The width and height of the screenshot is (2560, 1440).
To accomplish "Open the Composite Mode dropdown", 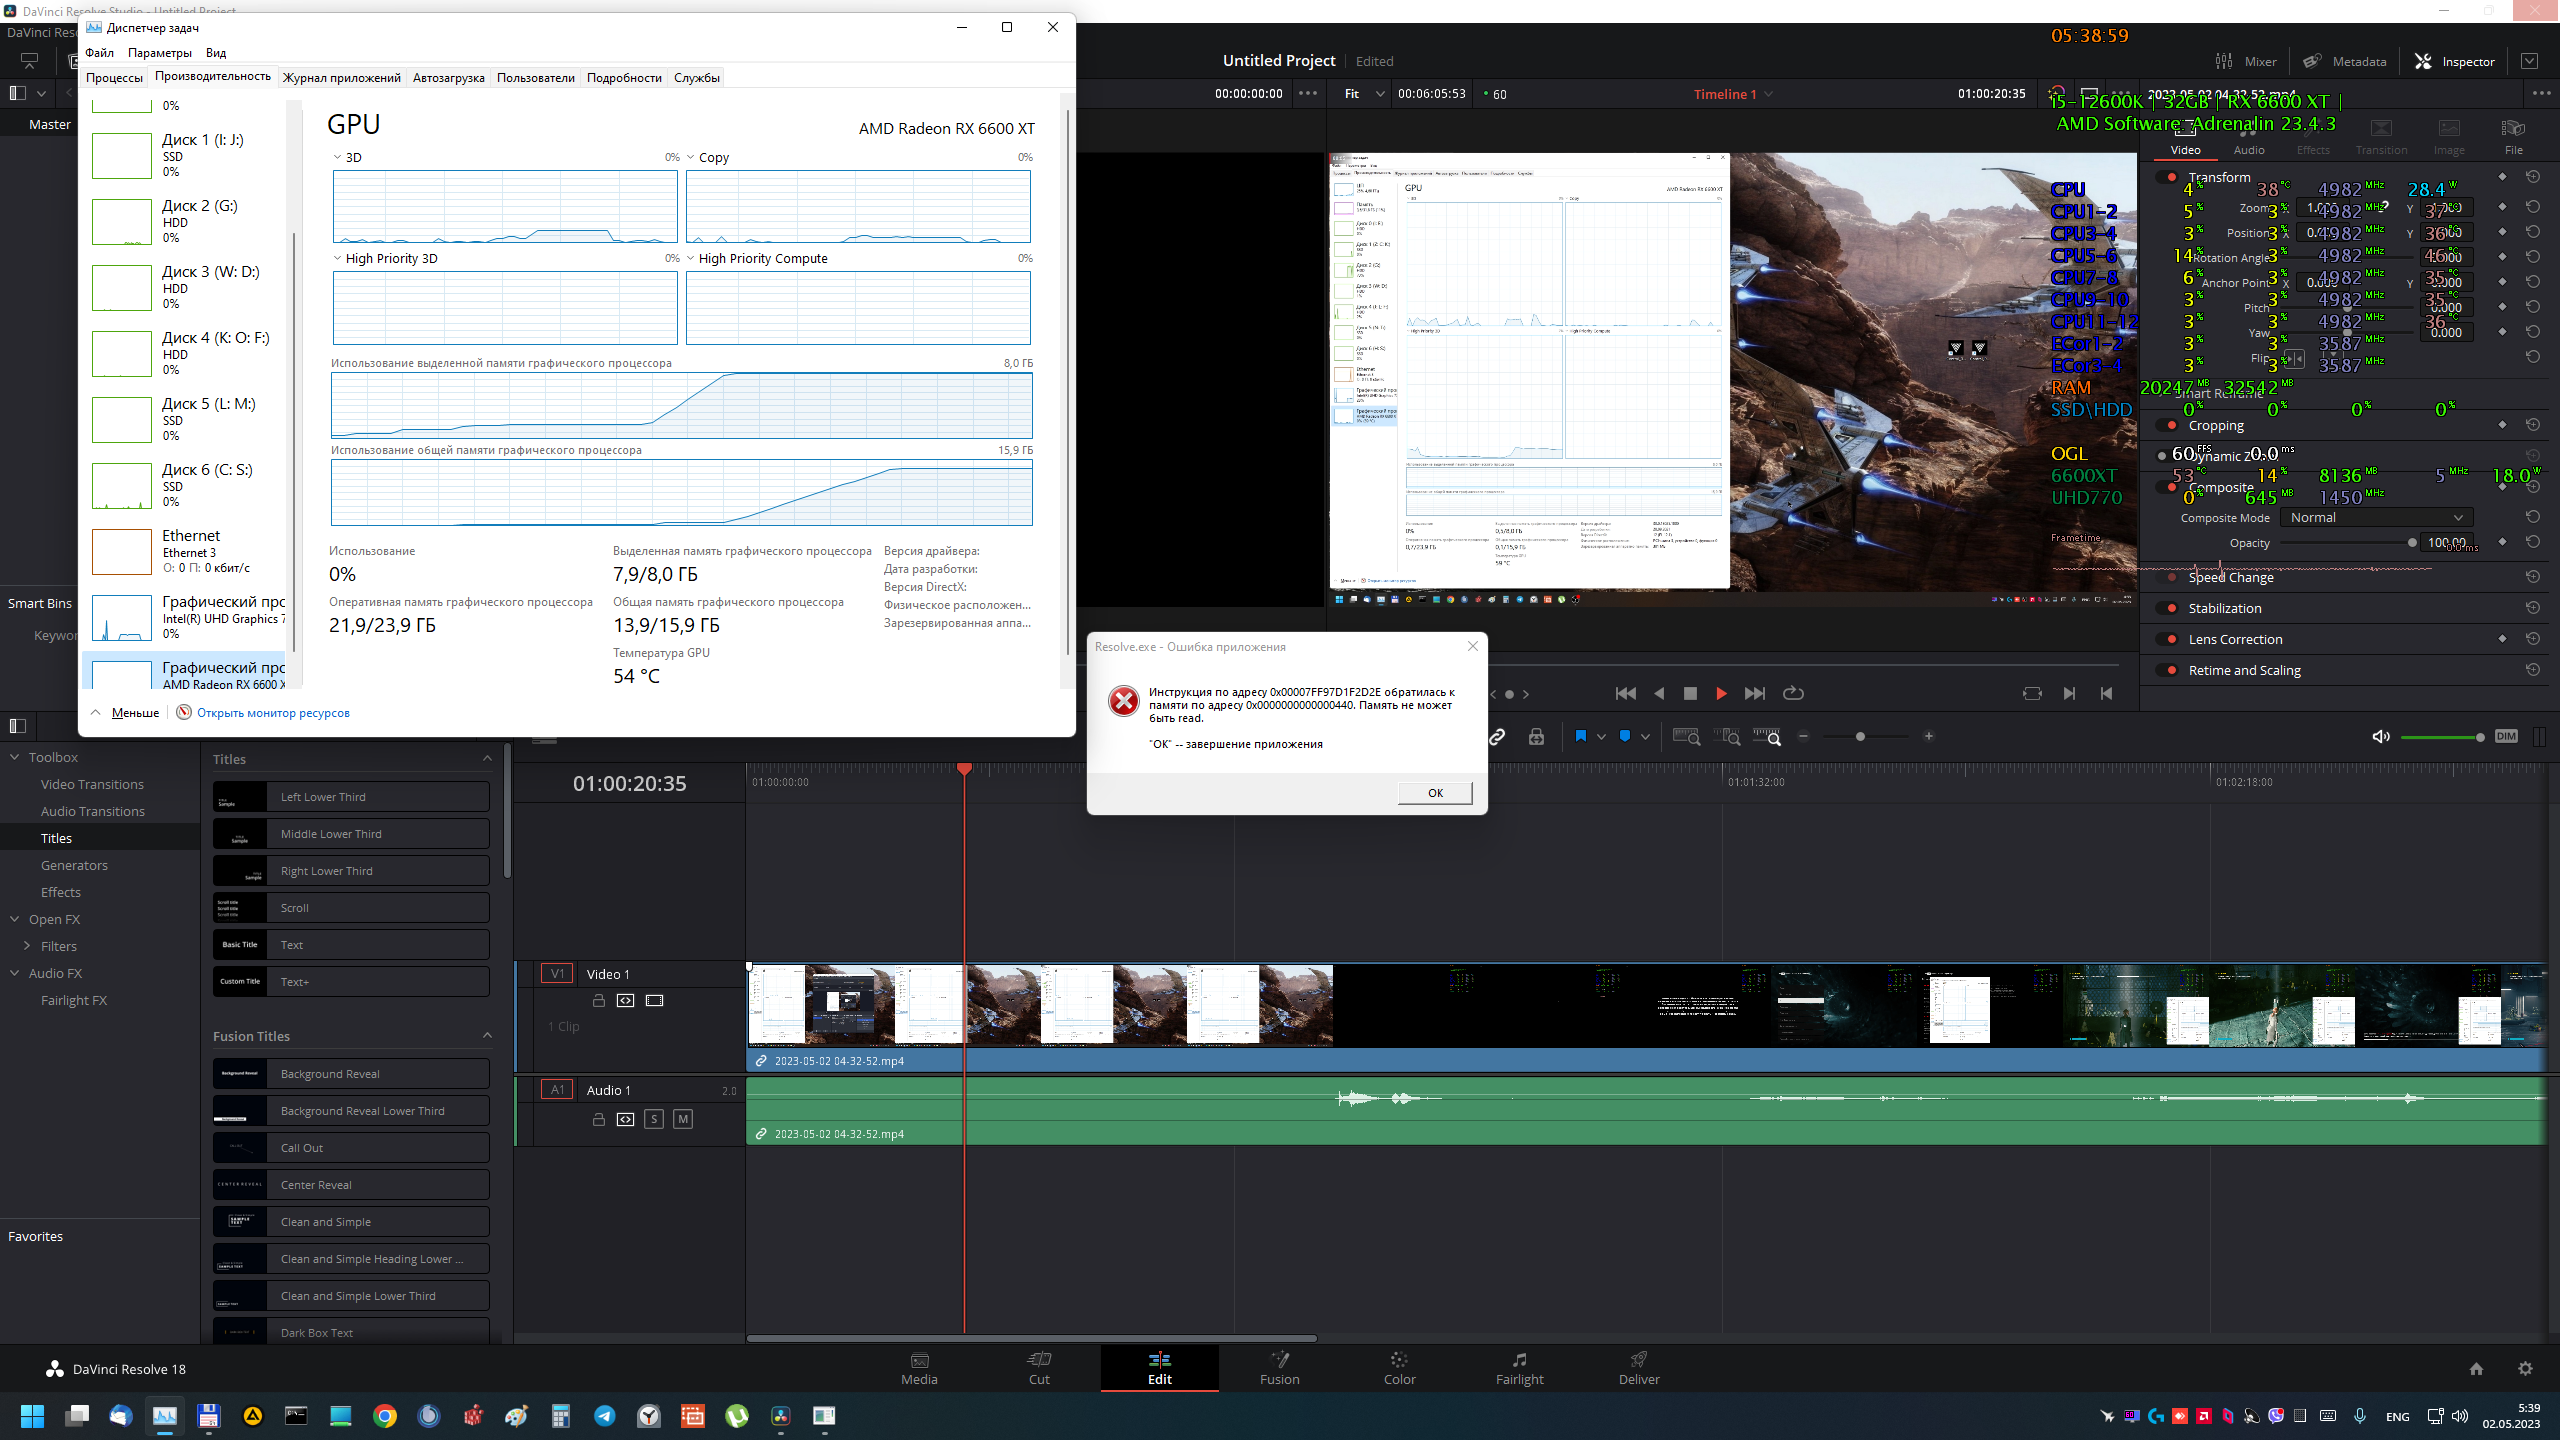I will (x=2376, y=517).
